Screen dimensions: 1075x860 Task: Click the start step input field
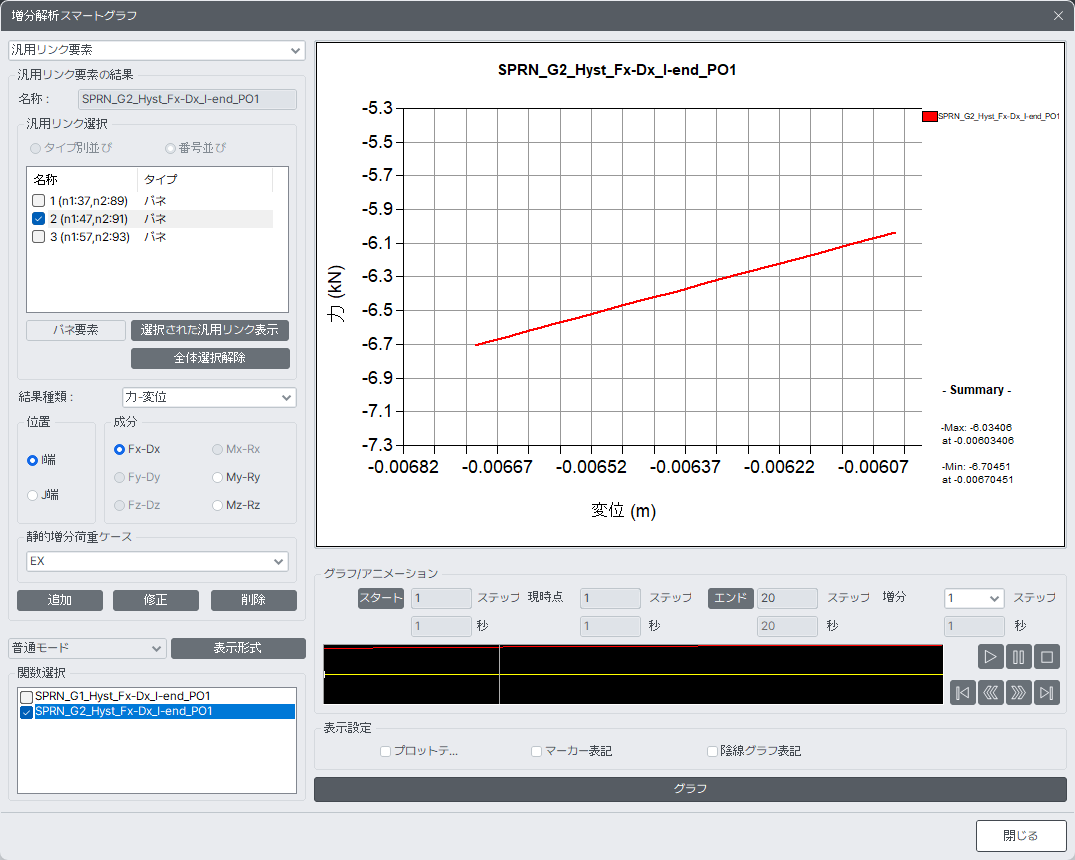tap(441, 598)
